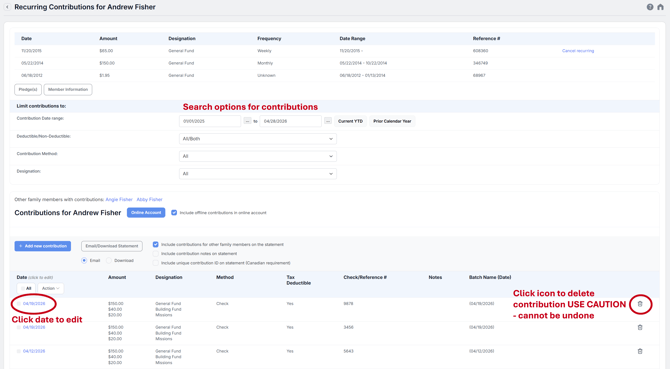The height and width of the screenshot is (369, 670).
Task: Click the Weekly frequency cell
Action: [264, 51]
